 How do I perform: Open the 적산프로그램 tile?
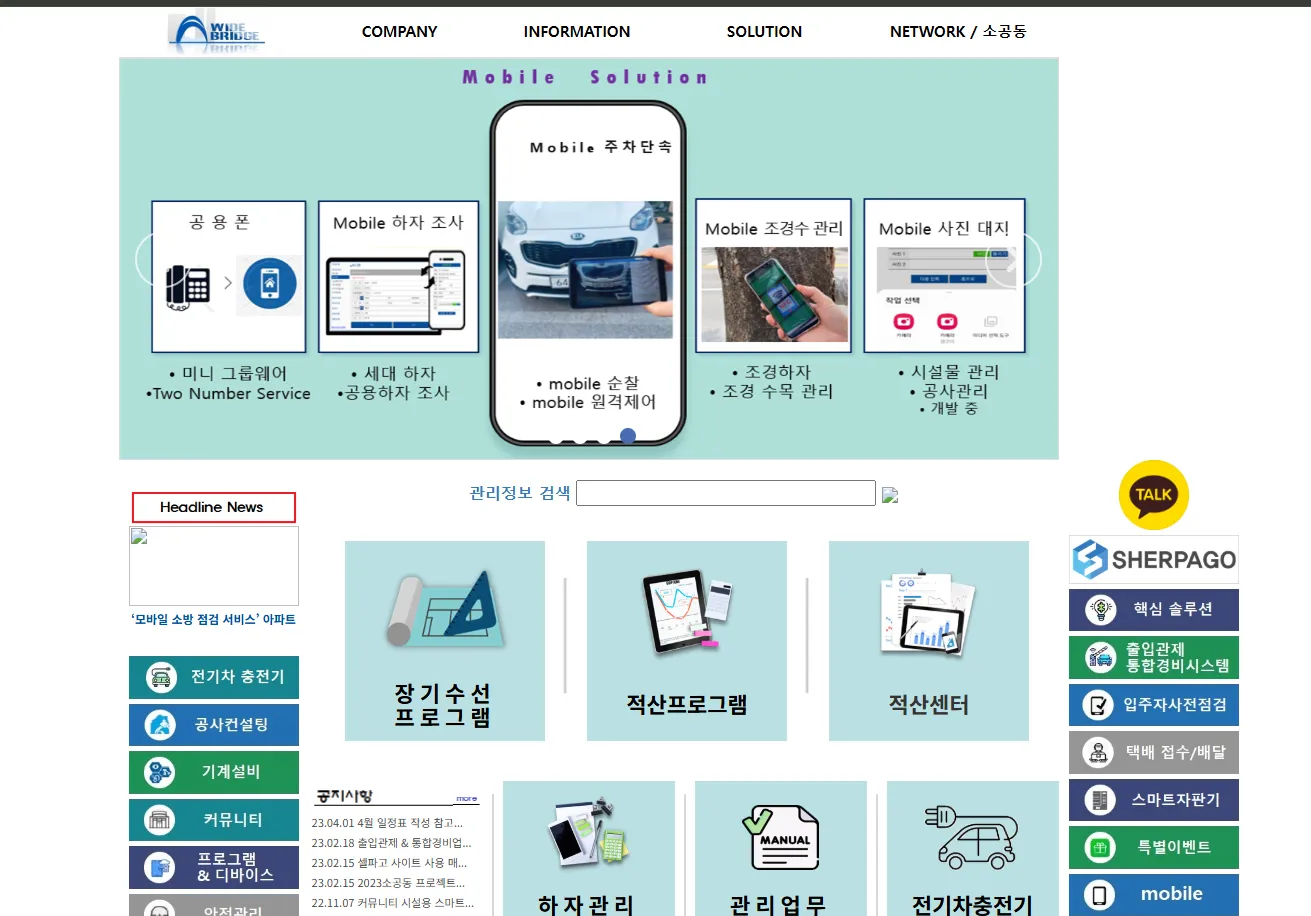pyautogui.click(x=687, y=641)
